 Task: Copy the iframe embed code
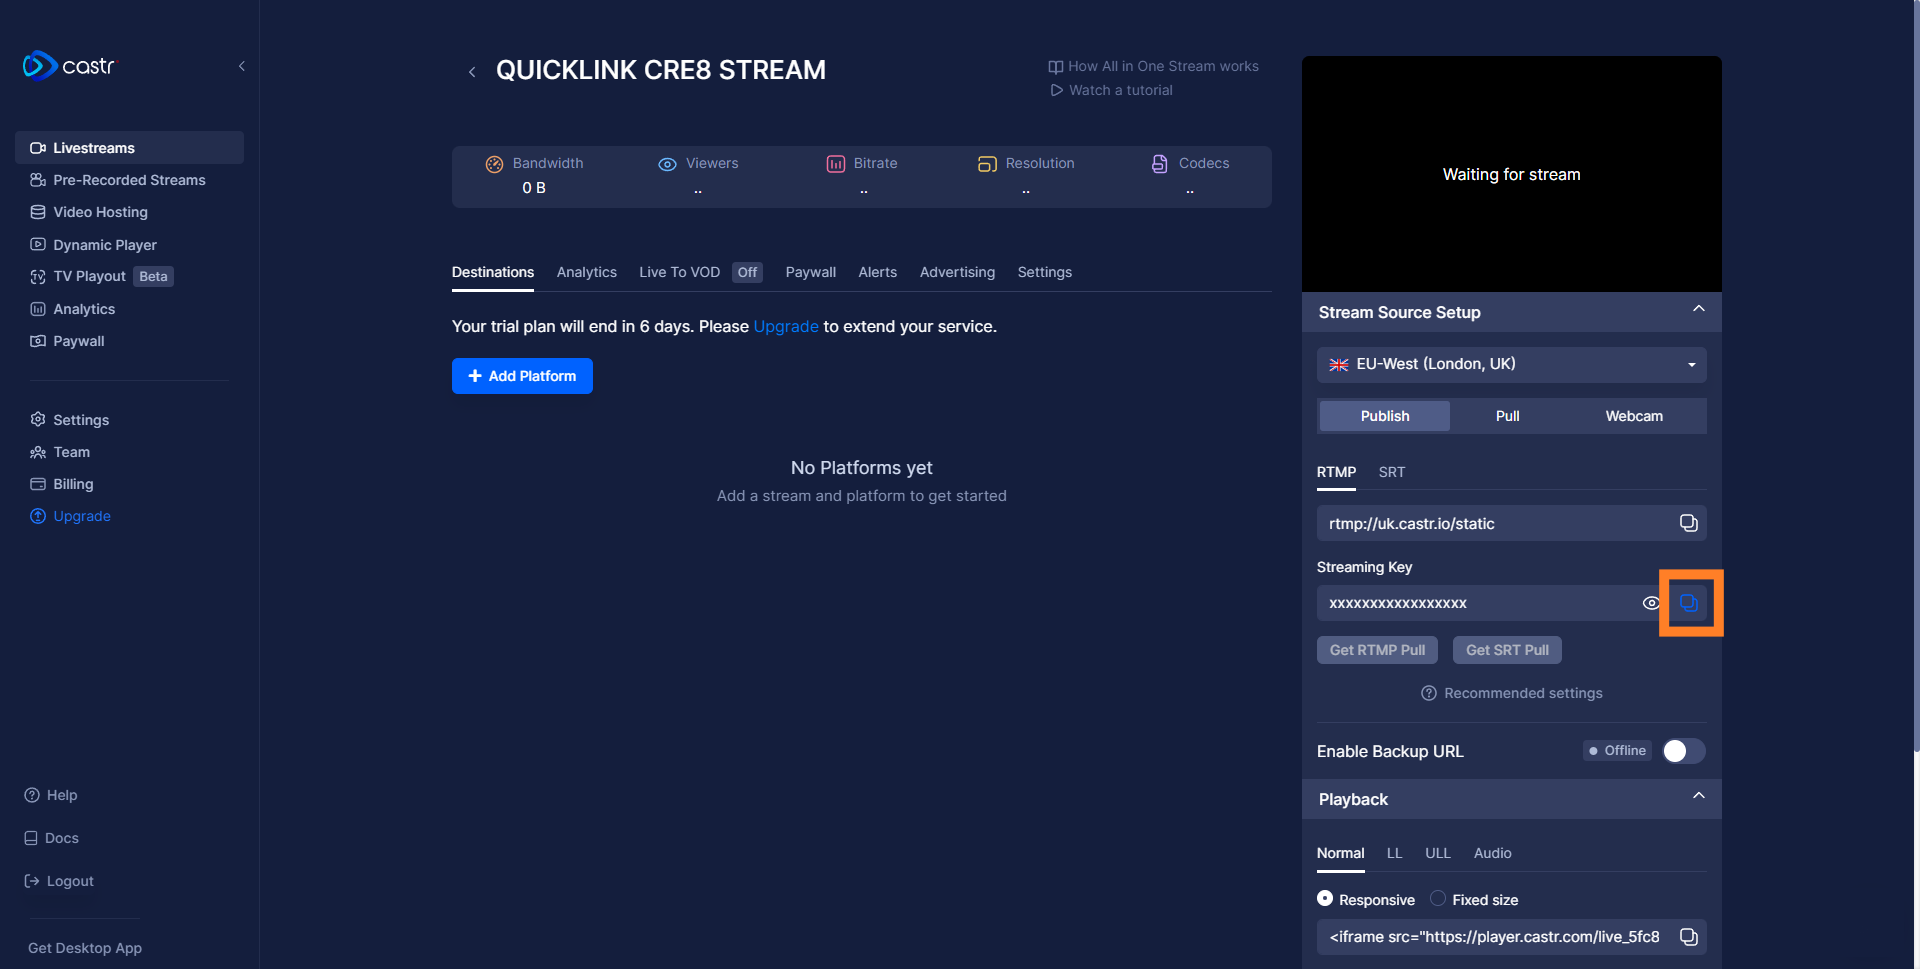point(1688,937)
